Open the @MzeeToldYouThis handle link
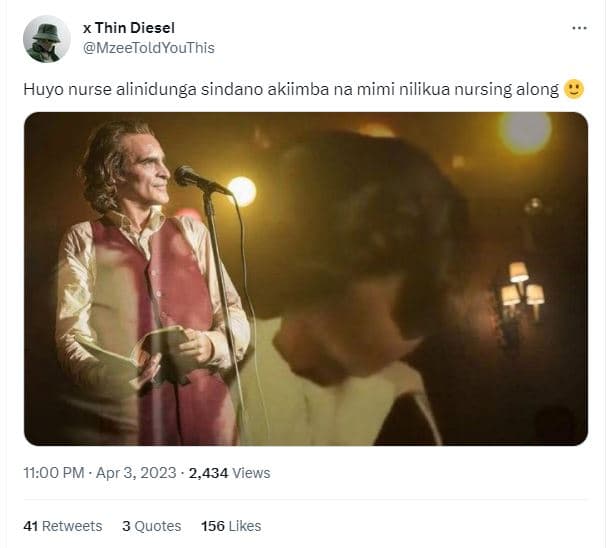The width and height of the screenshot is (614, 548). point(148,48)
